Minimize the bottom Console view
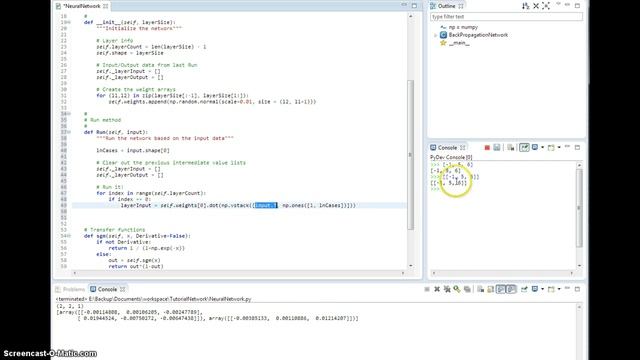The height and width of the screenshot is (360, 640). (567, 289)
